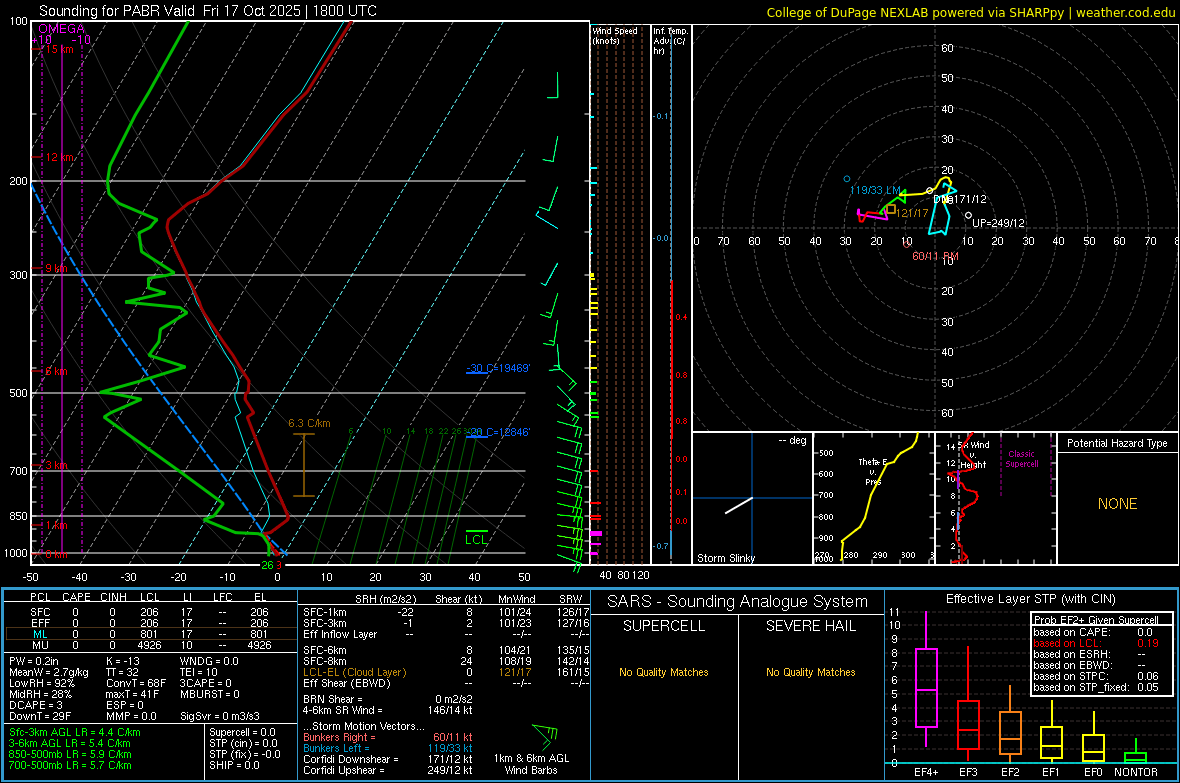Click the Storm Slinky plot line
1180x783 pixels.
739,505
